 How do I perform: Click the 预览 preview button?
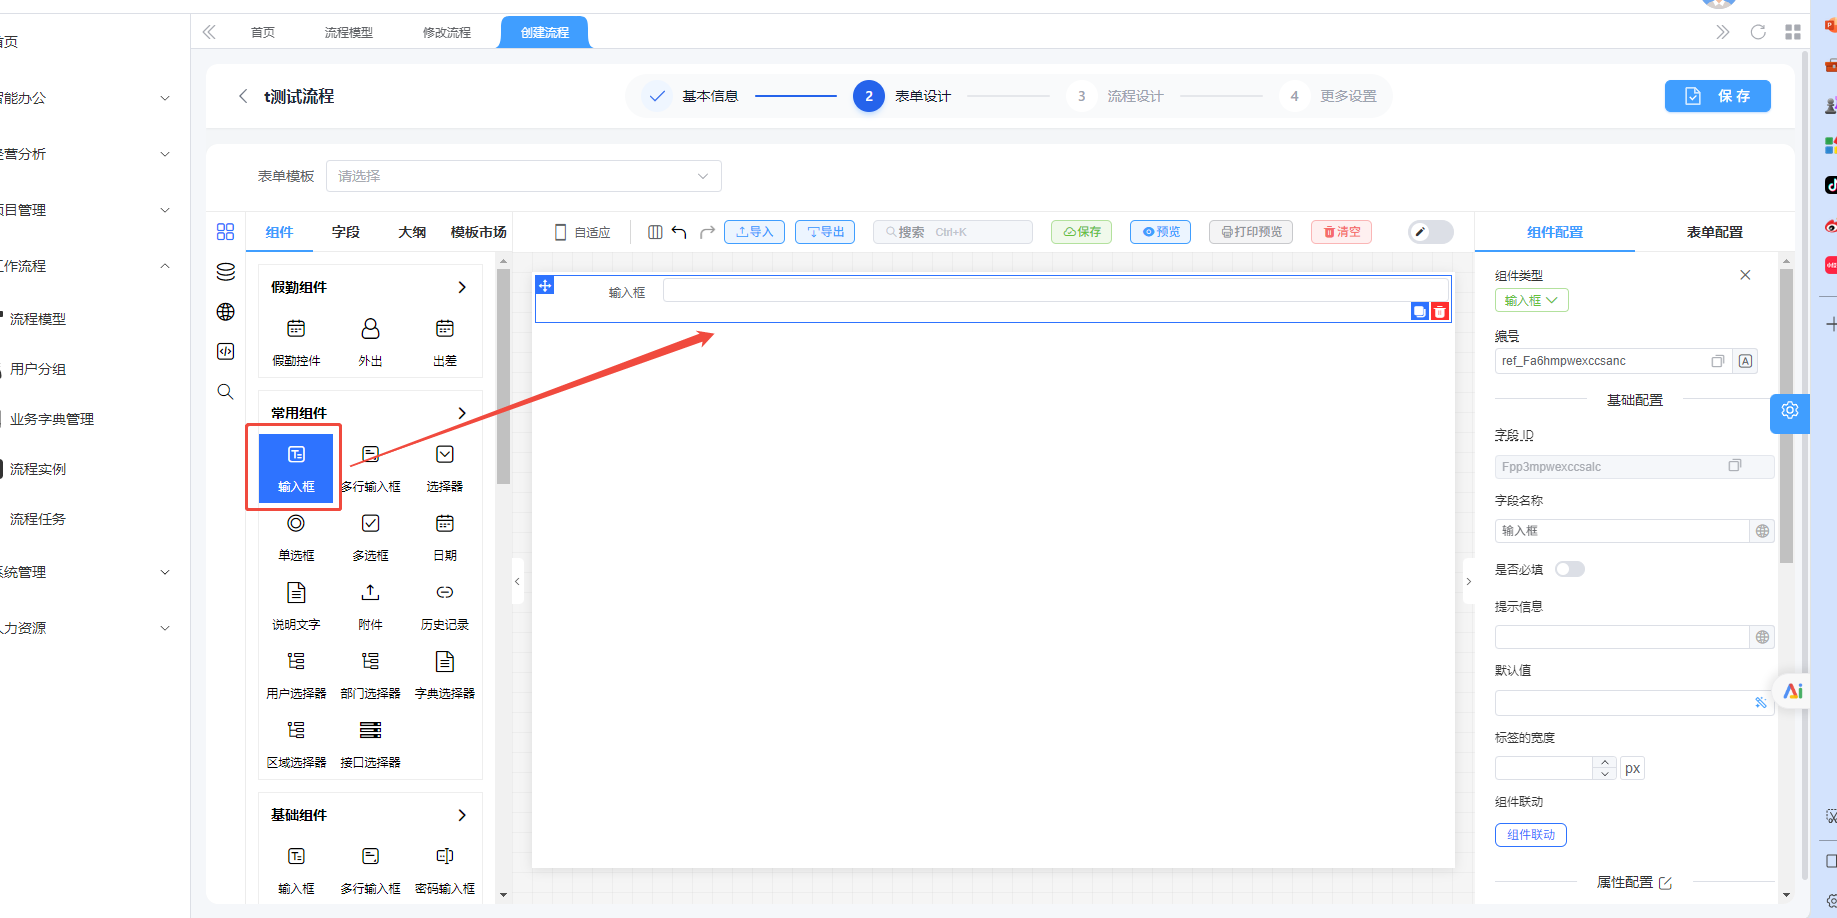[1161, 232]
